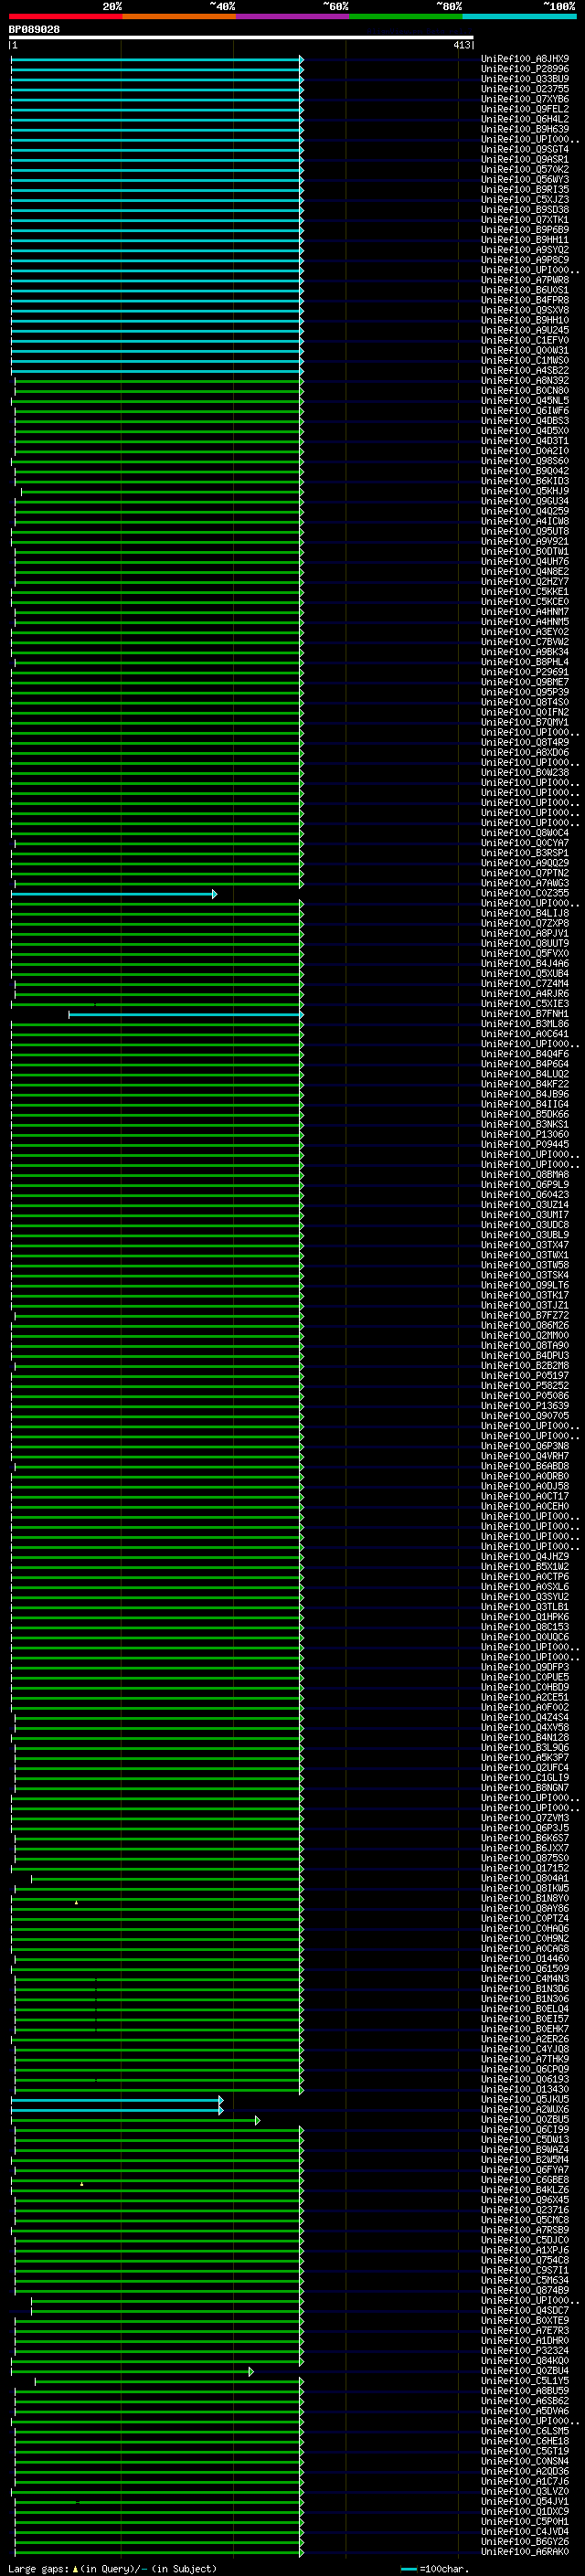Select the UniRef100_B4LIJ8 label
585x2576 pixels.
(x=525, y=913)
